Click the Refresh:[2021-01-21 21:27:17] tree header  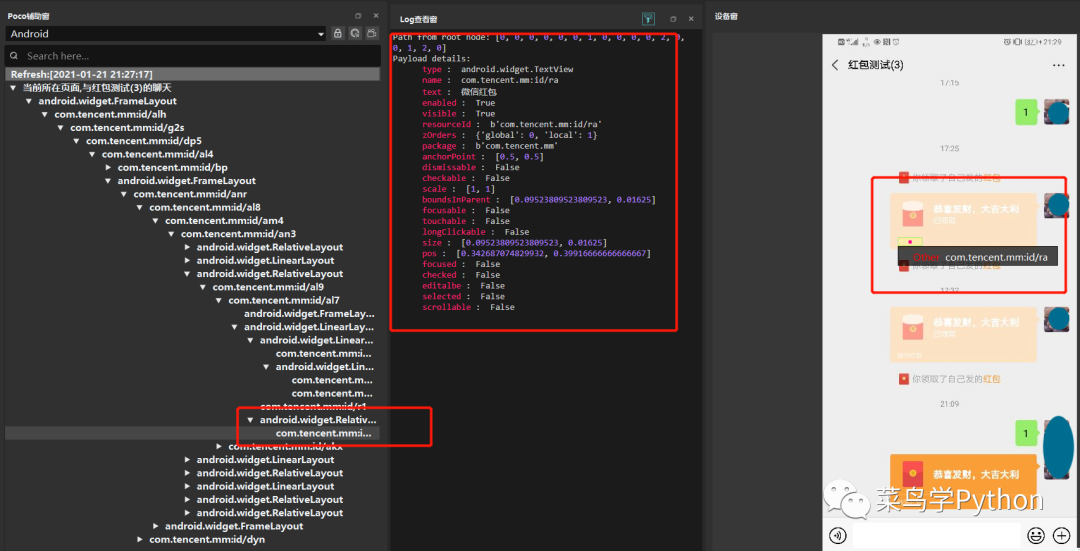[x=193, y=74]
